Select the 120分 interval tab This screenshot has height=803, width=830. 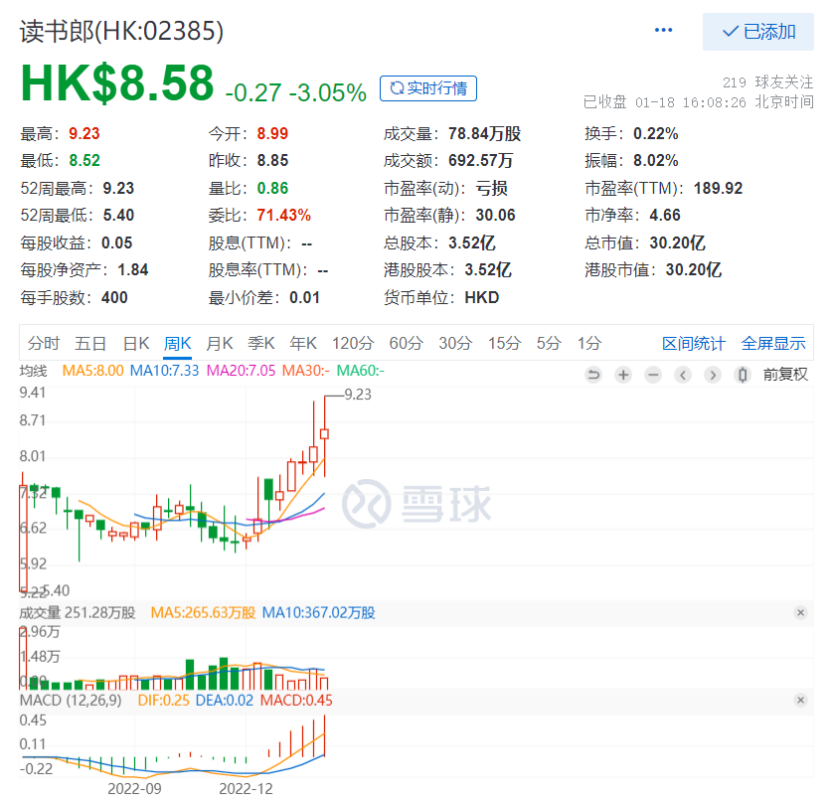click(351, 343)
